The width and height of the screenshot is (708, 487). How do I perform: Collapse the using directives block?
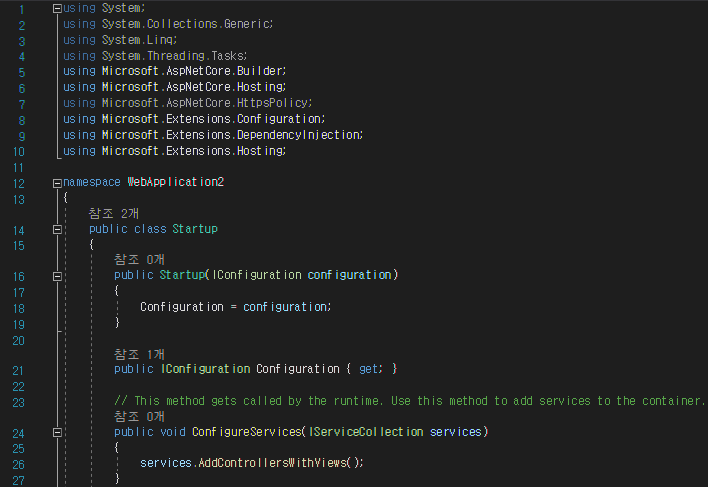(57, 9)
